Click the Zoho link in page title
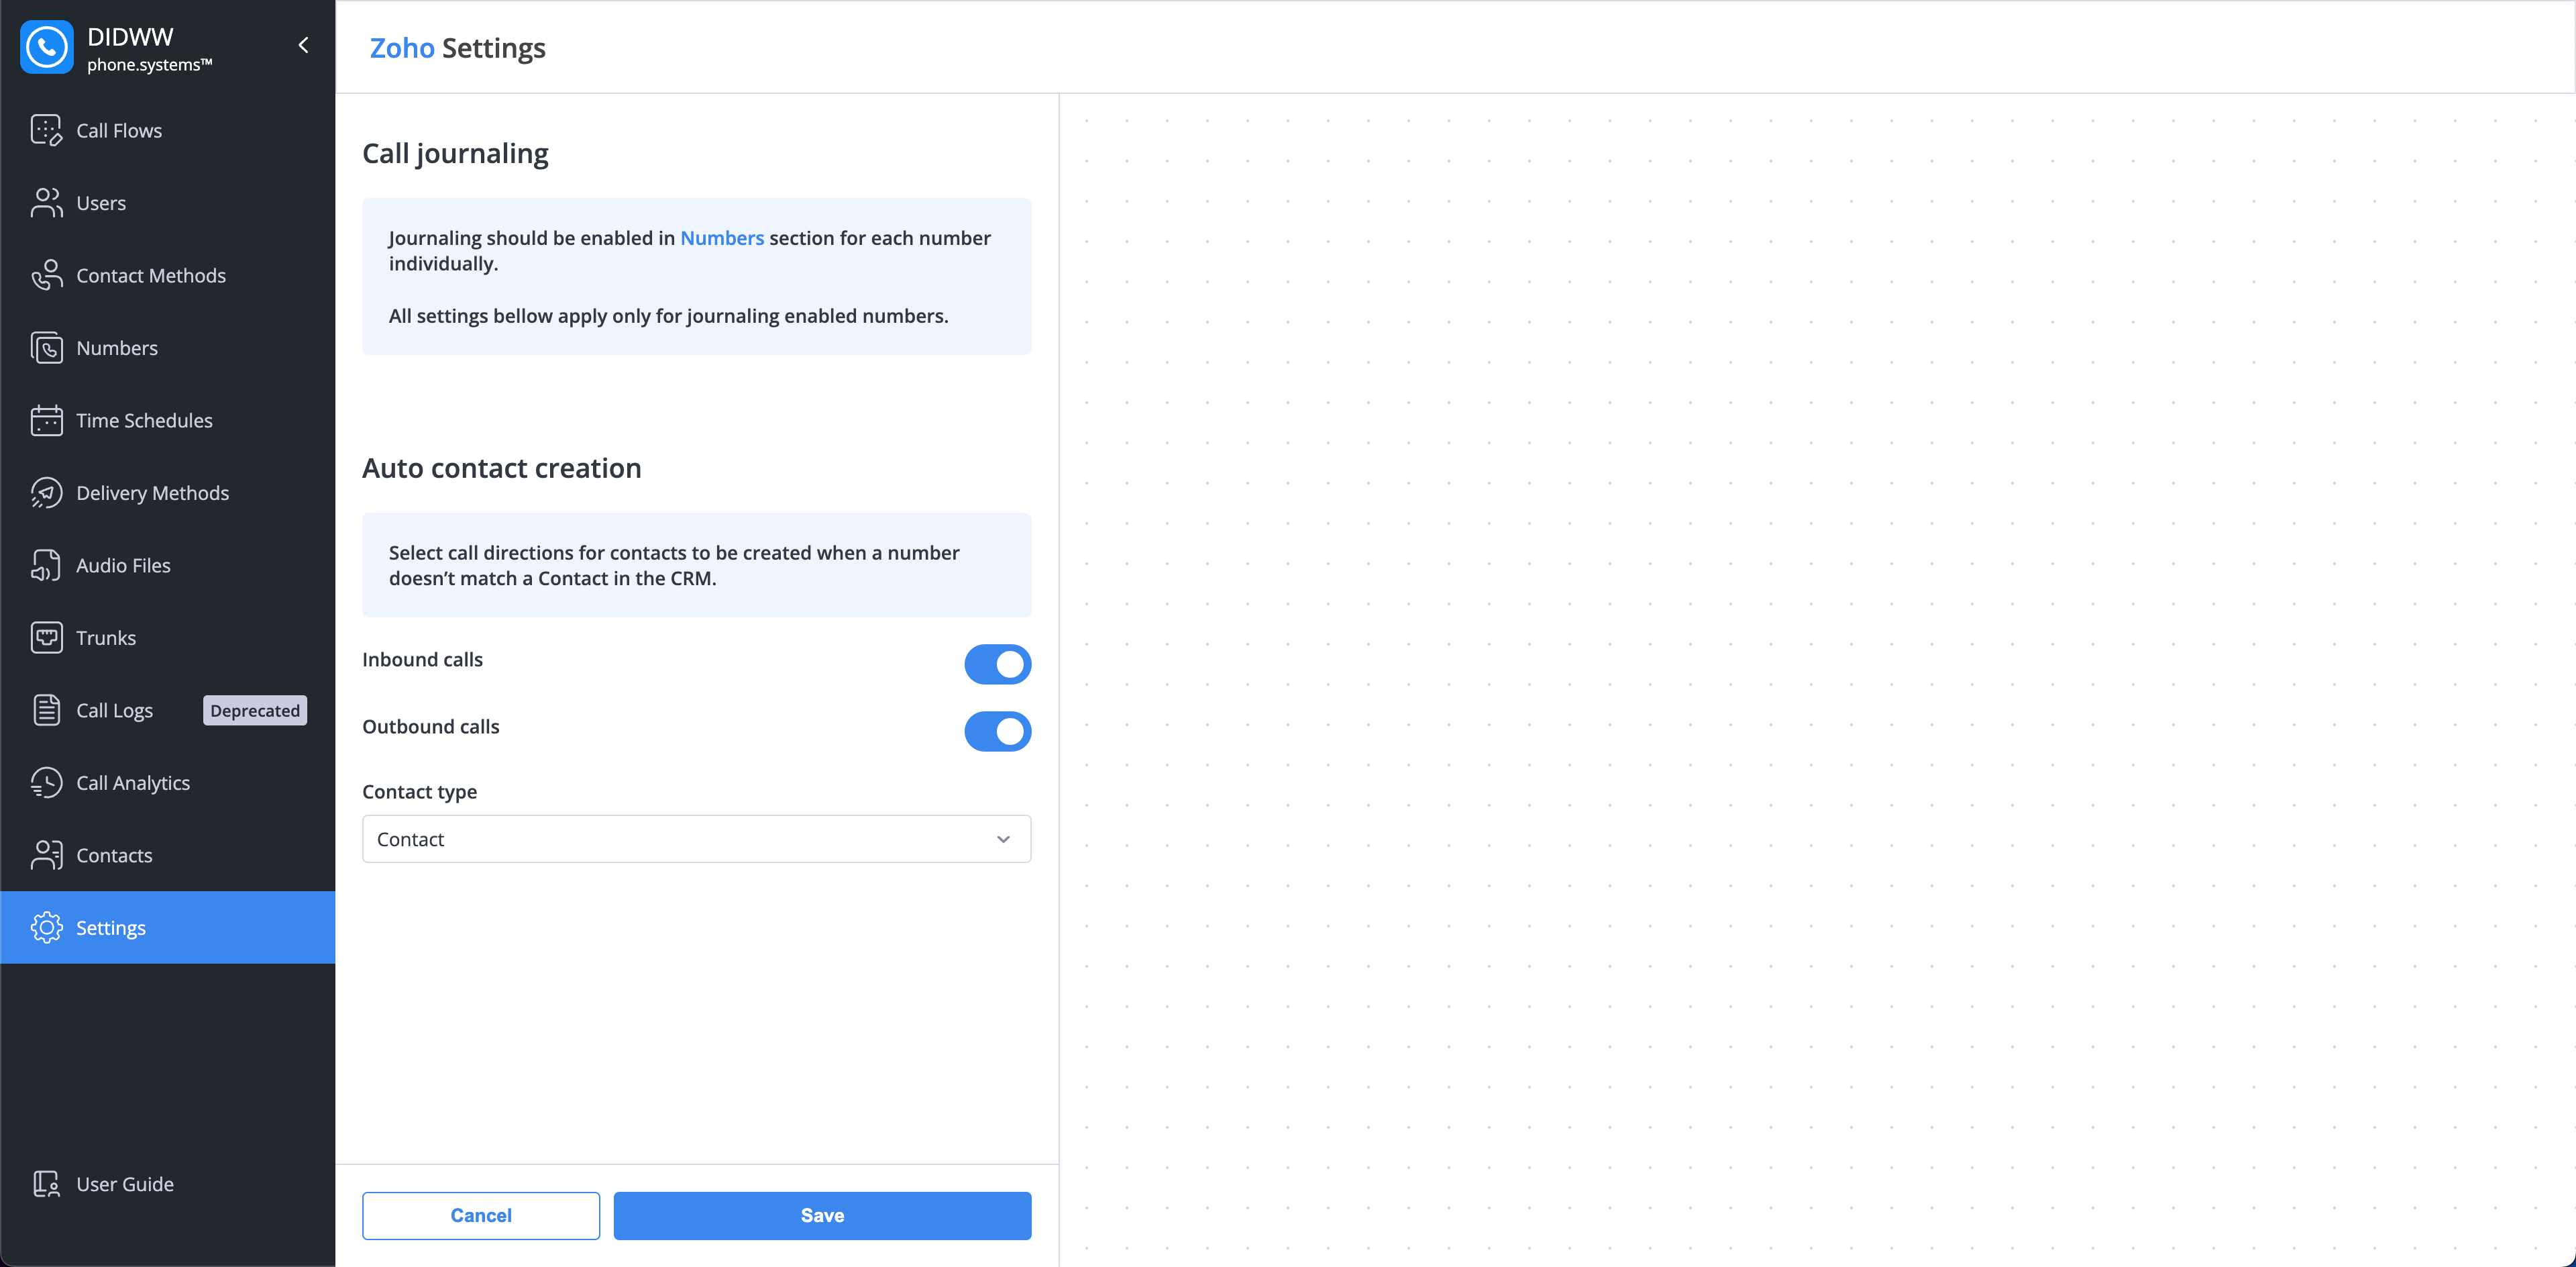This screenshot has height=1267, width=2576. click(x=402, y=48)
